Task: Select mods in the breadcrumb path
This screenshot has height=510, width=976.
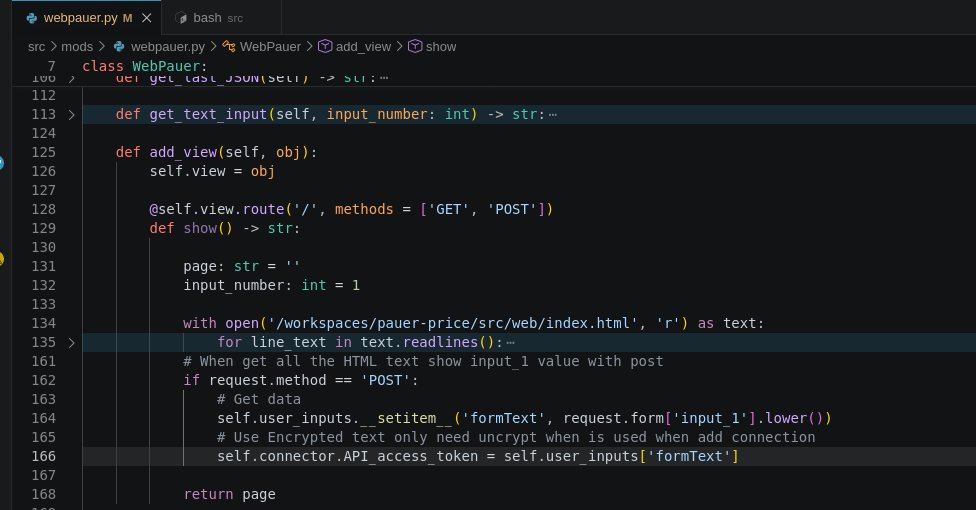Action: (77, 47)
